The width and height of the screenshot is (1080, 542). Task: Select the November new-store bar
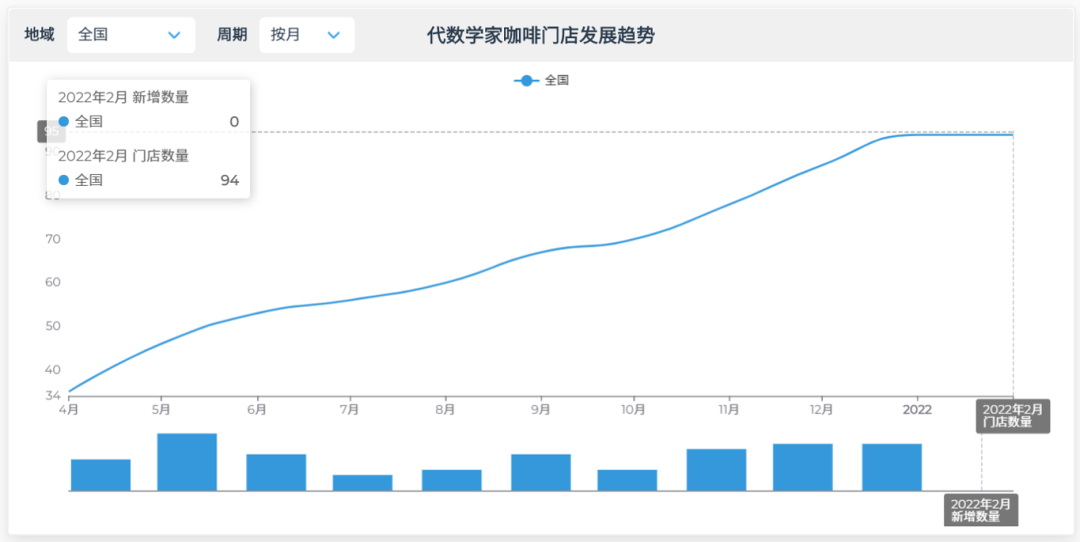(716, 470)
